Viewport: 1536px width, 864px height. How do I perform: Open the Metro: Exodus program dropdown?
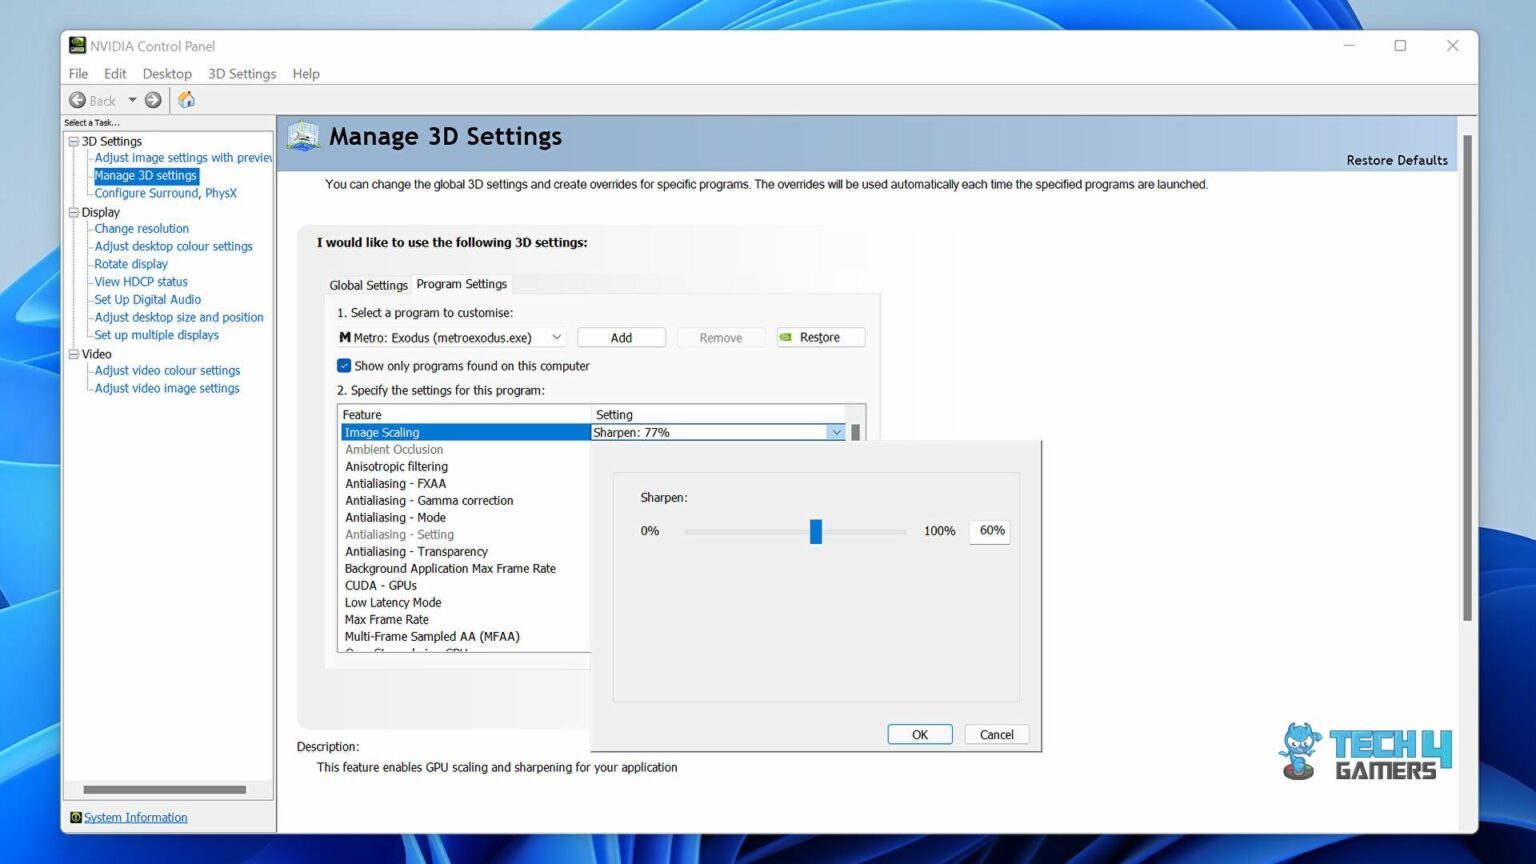(x=452, y=338)
